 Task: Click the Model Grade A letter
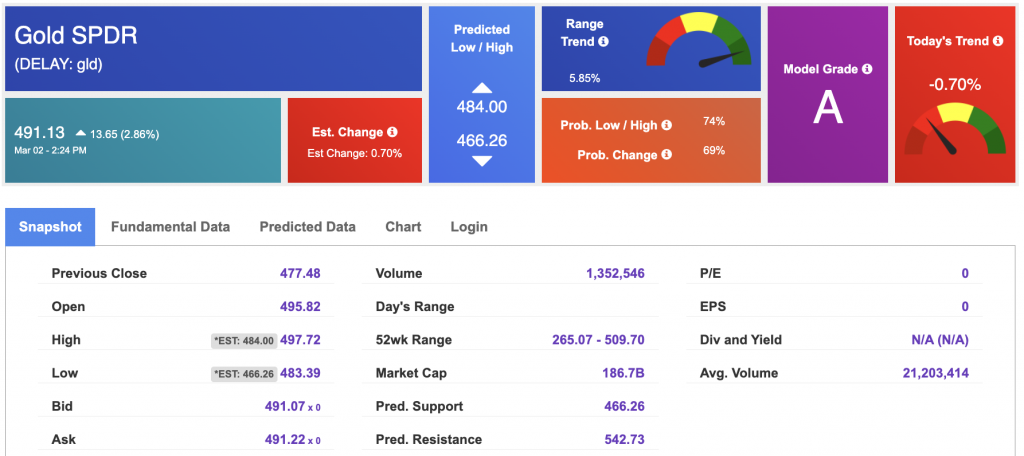pos(827,108)
